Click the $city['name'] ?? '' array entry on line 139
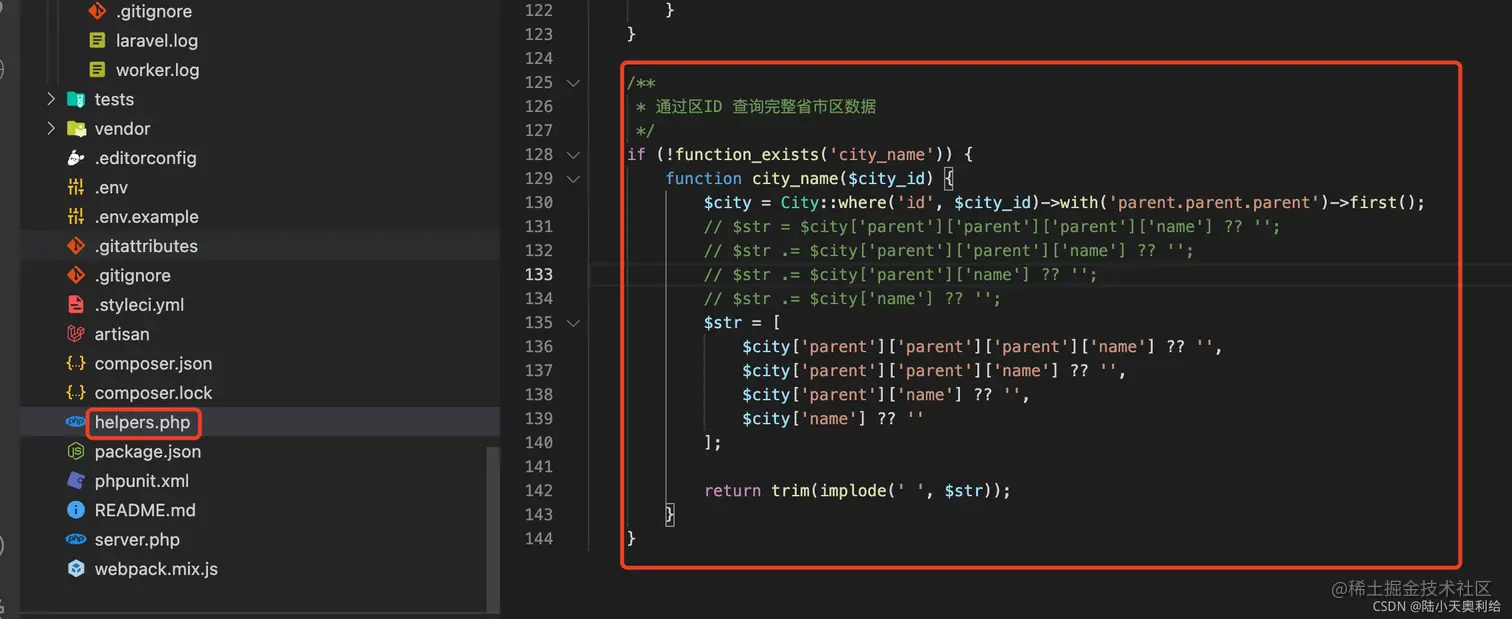Viewport: 1512px width, 619px height. pyautogui.click(x=833, y=418)
